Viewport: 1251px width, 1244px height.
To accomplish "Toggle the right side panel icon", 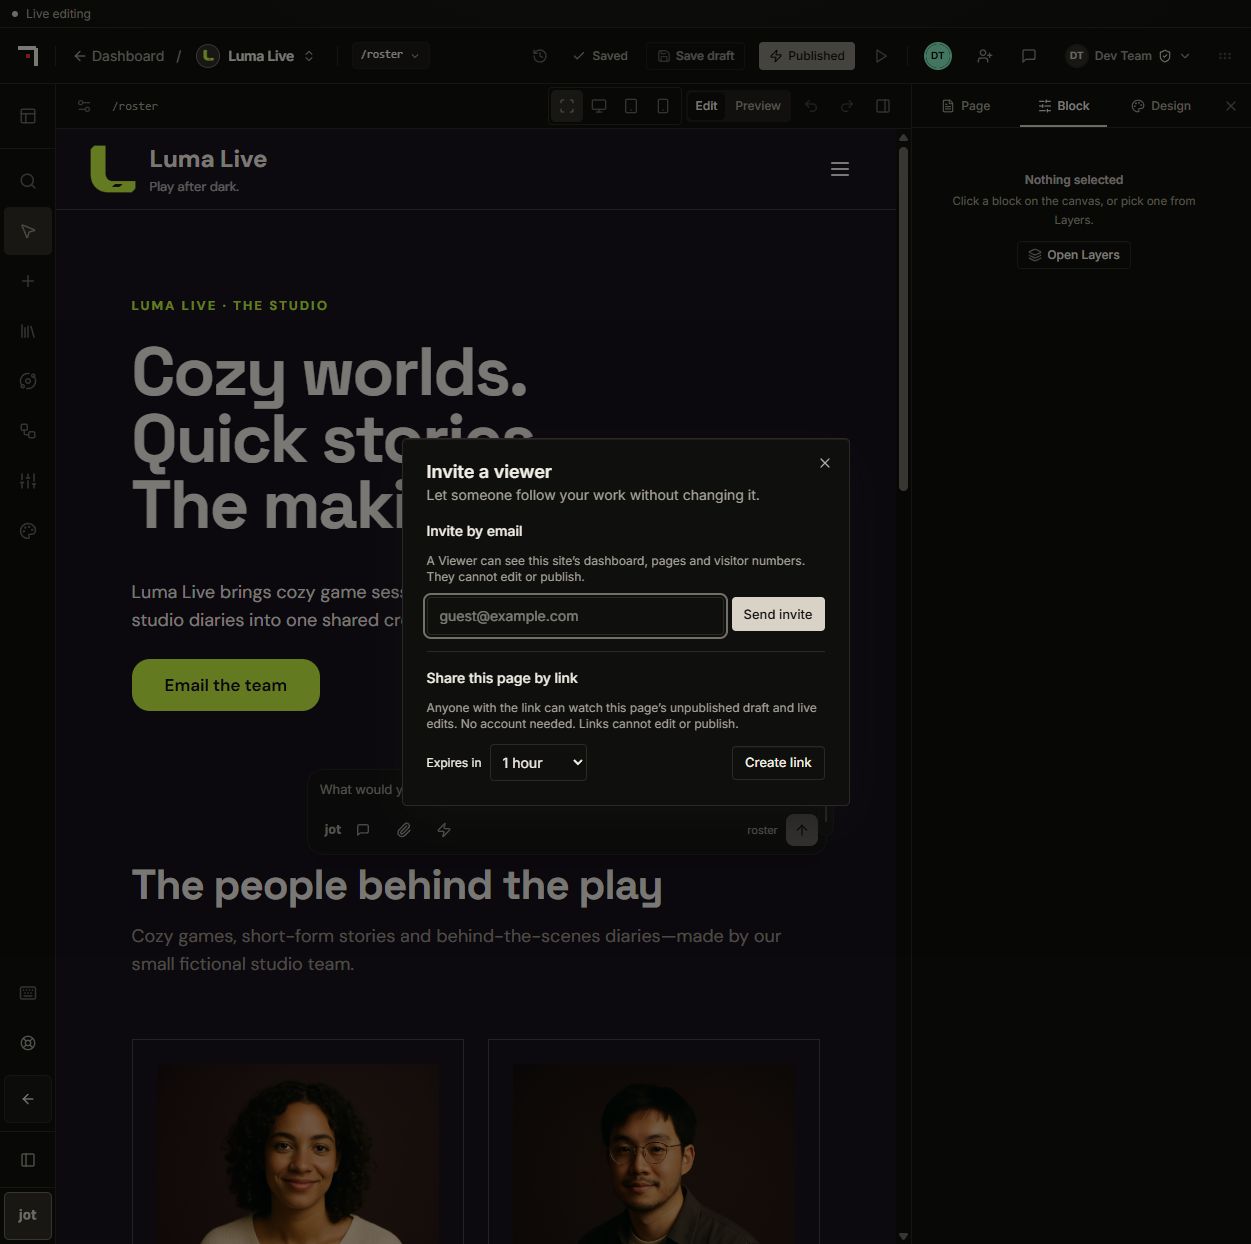I will (883, 106).
